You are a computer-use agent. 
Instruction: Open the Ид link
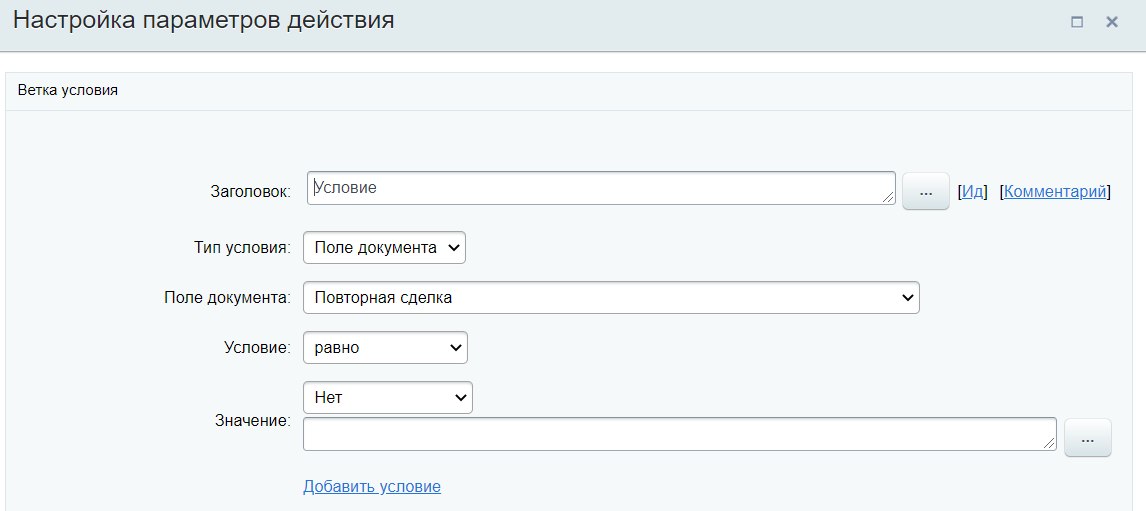click(972, 192)
